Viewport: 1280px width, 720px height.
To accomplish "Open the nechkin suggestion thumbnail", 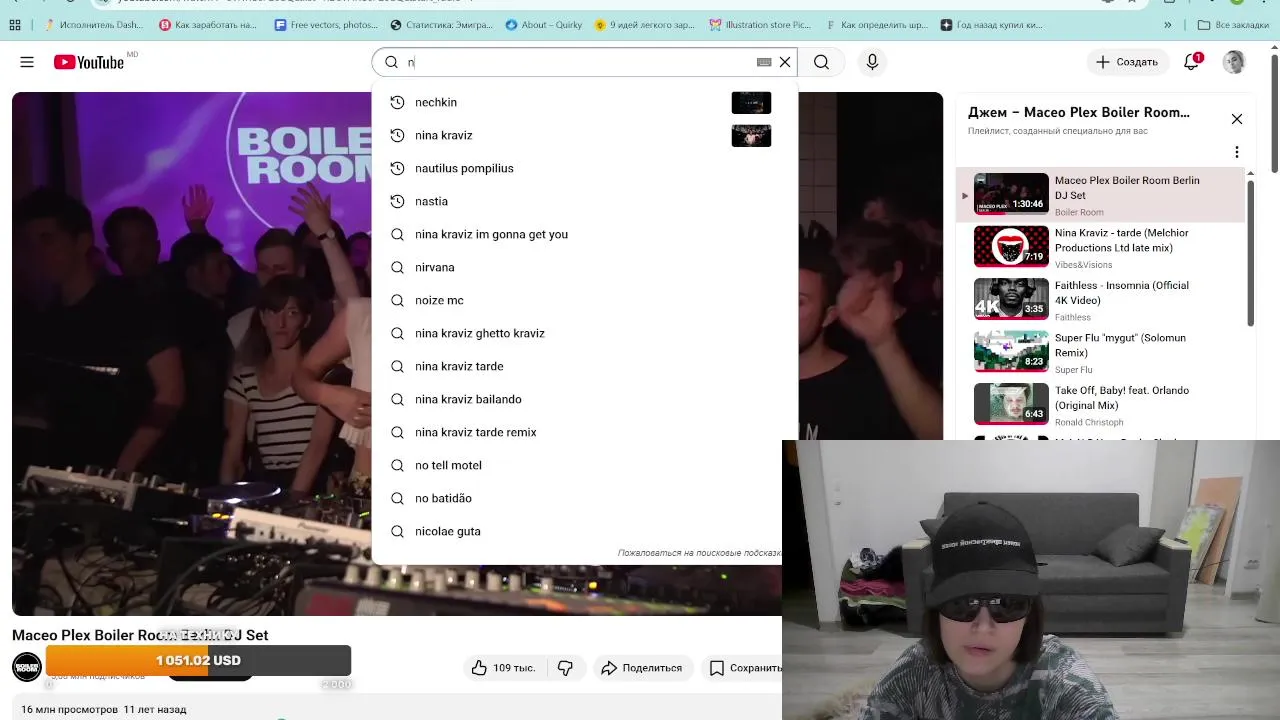I will (x=751, y=102).
